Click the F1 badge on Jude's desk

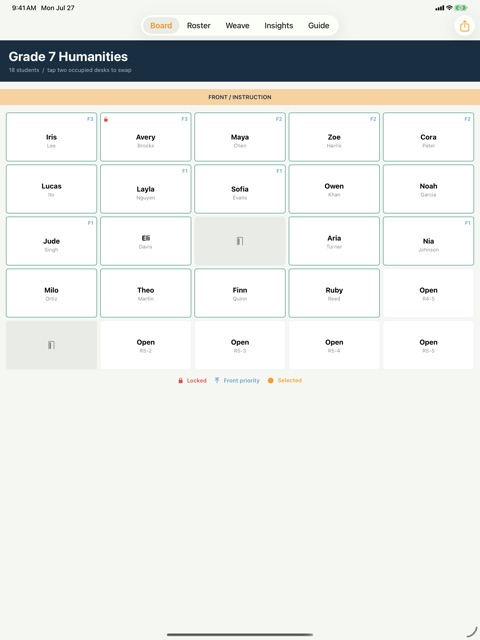point(91,223)
